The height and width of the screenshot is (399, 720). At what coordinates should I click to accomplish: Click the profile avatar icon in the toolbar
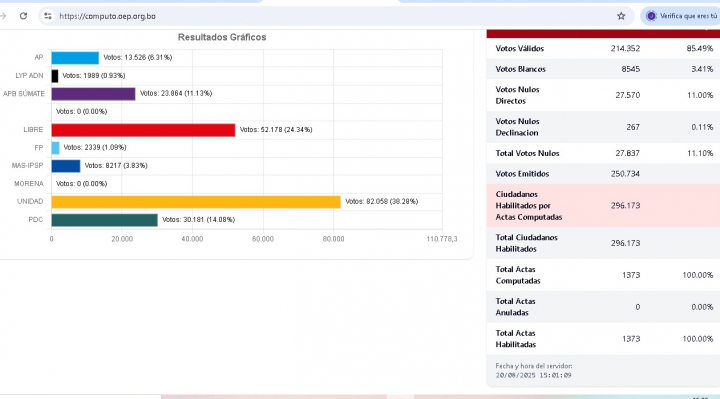tap(651, 16)
